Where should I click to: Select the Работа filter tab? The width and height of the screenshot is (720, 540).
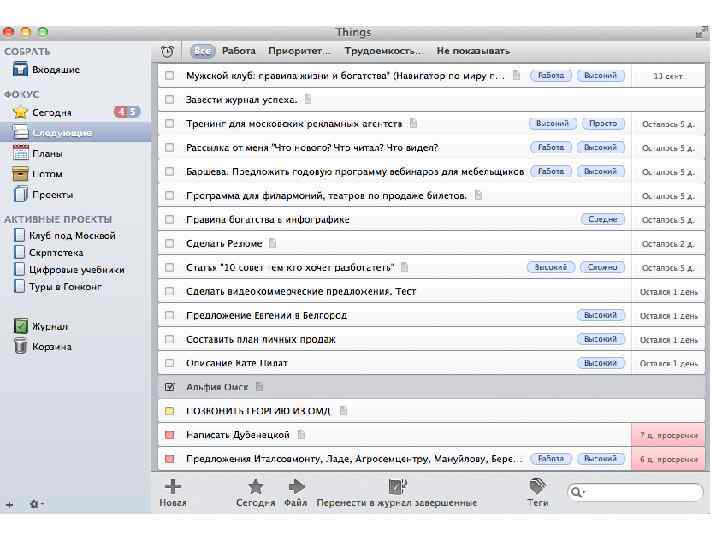tap(239, 51)
